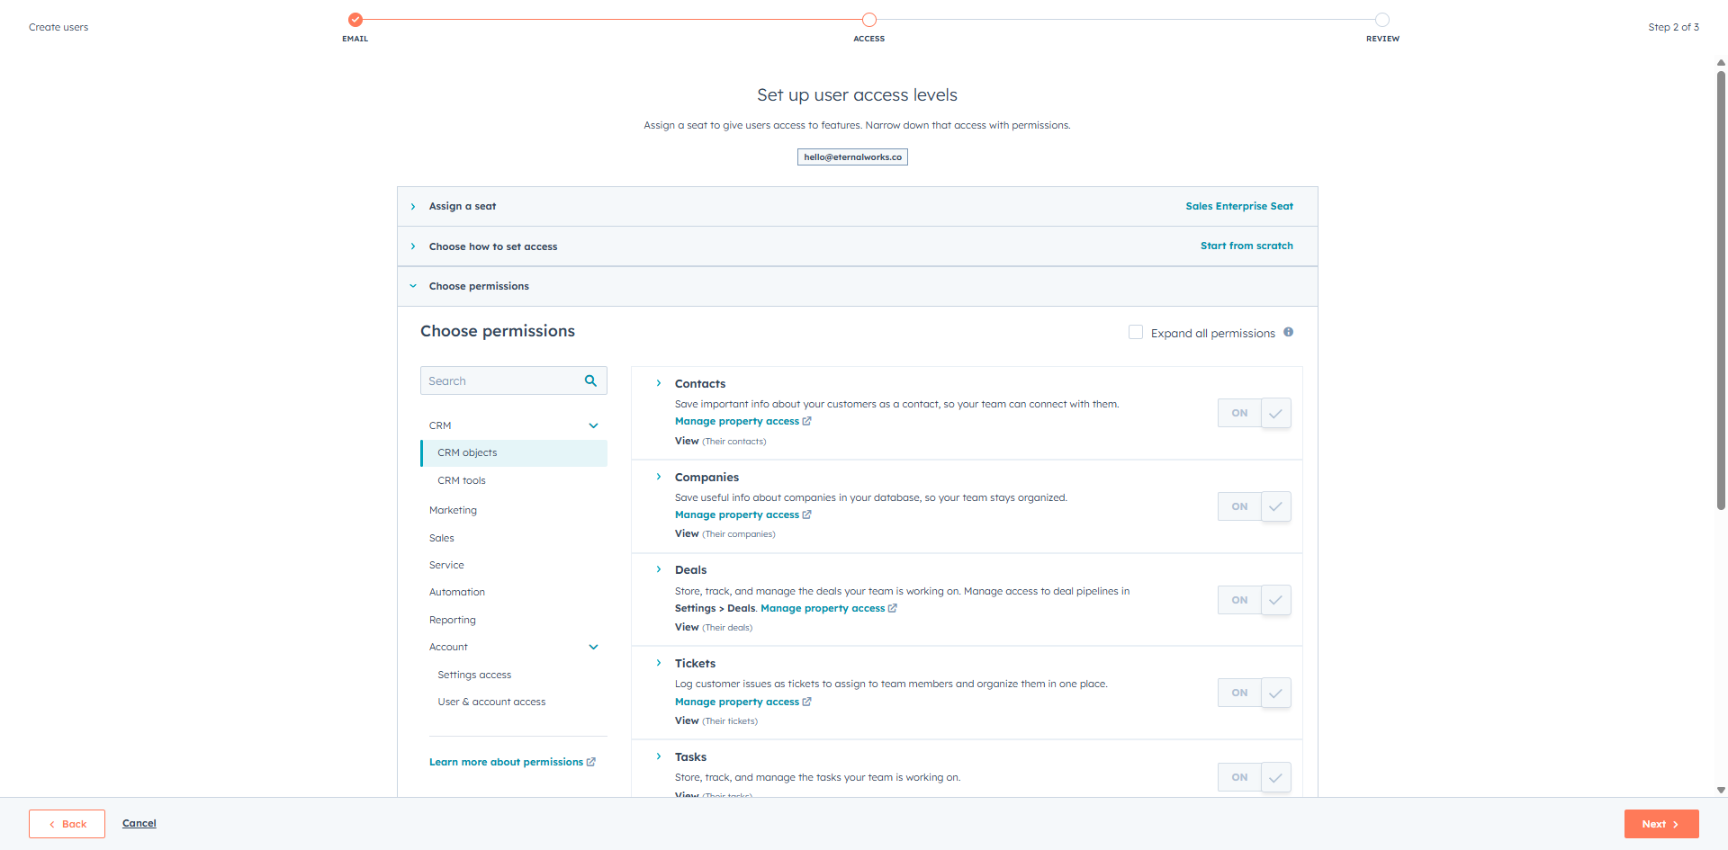
Task: Click the checkmark icon on Deals toggle
Action: click(x=1276, y=600)
